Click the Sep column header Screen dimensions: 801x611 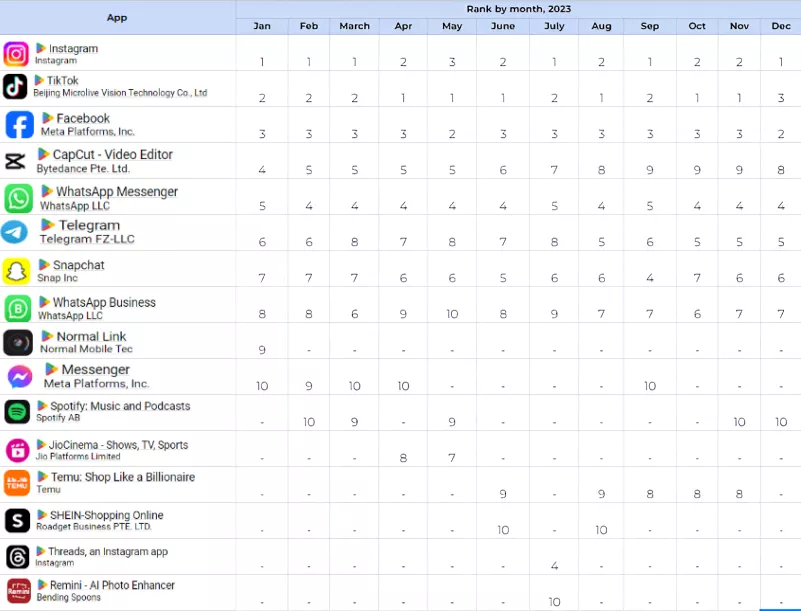pyautogui.click(x=649, y=26)
